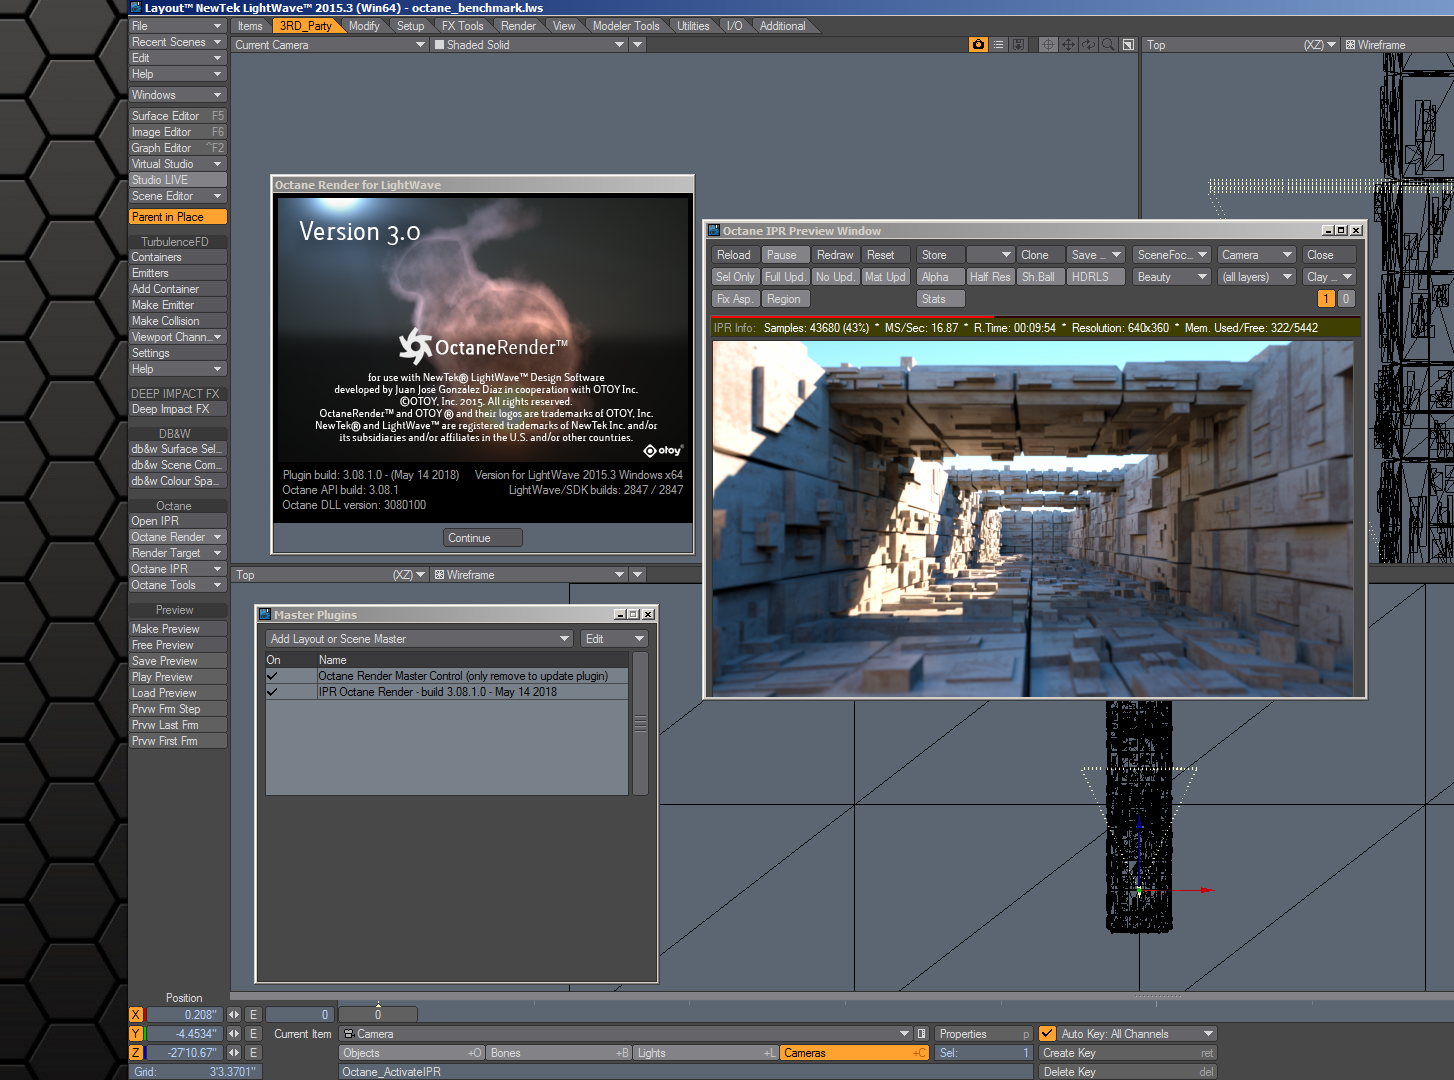The width and height of the screenshot is (1454, 1080).
Task: Open the File menu
Action: (x=178, y=26)
